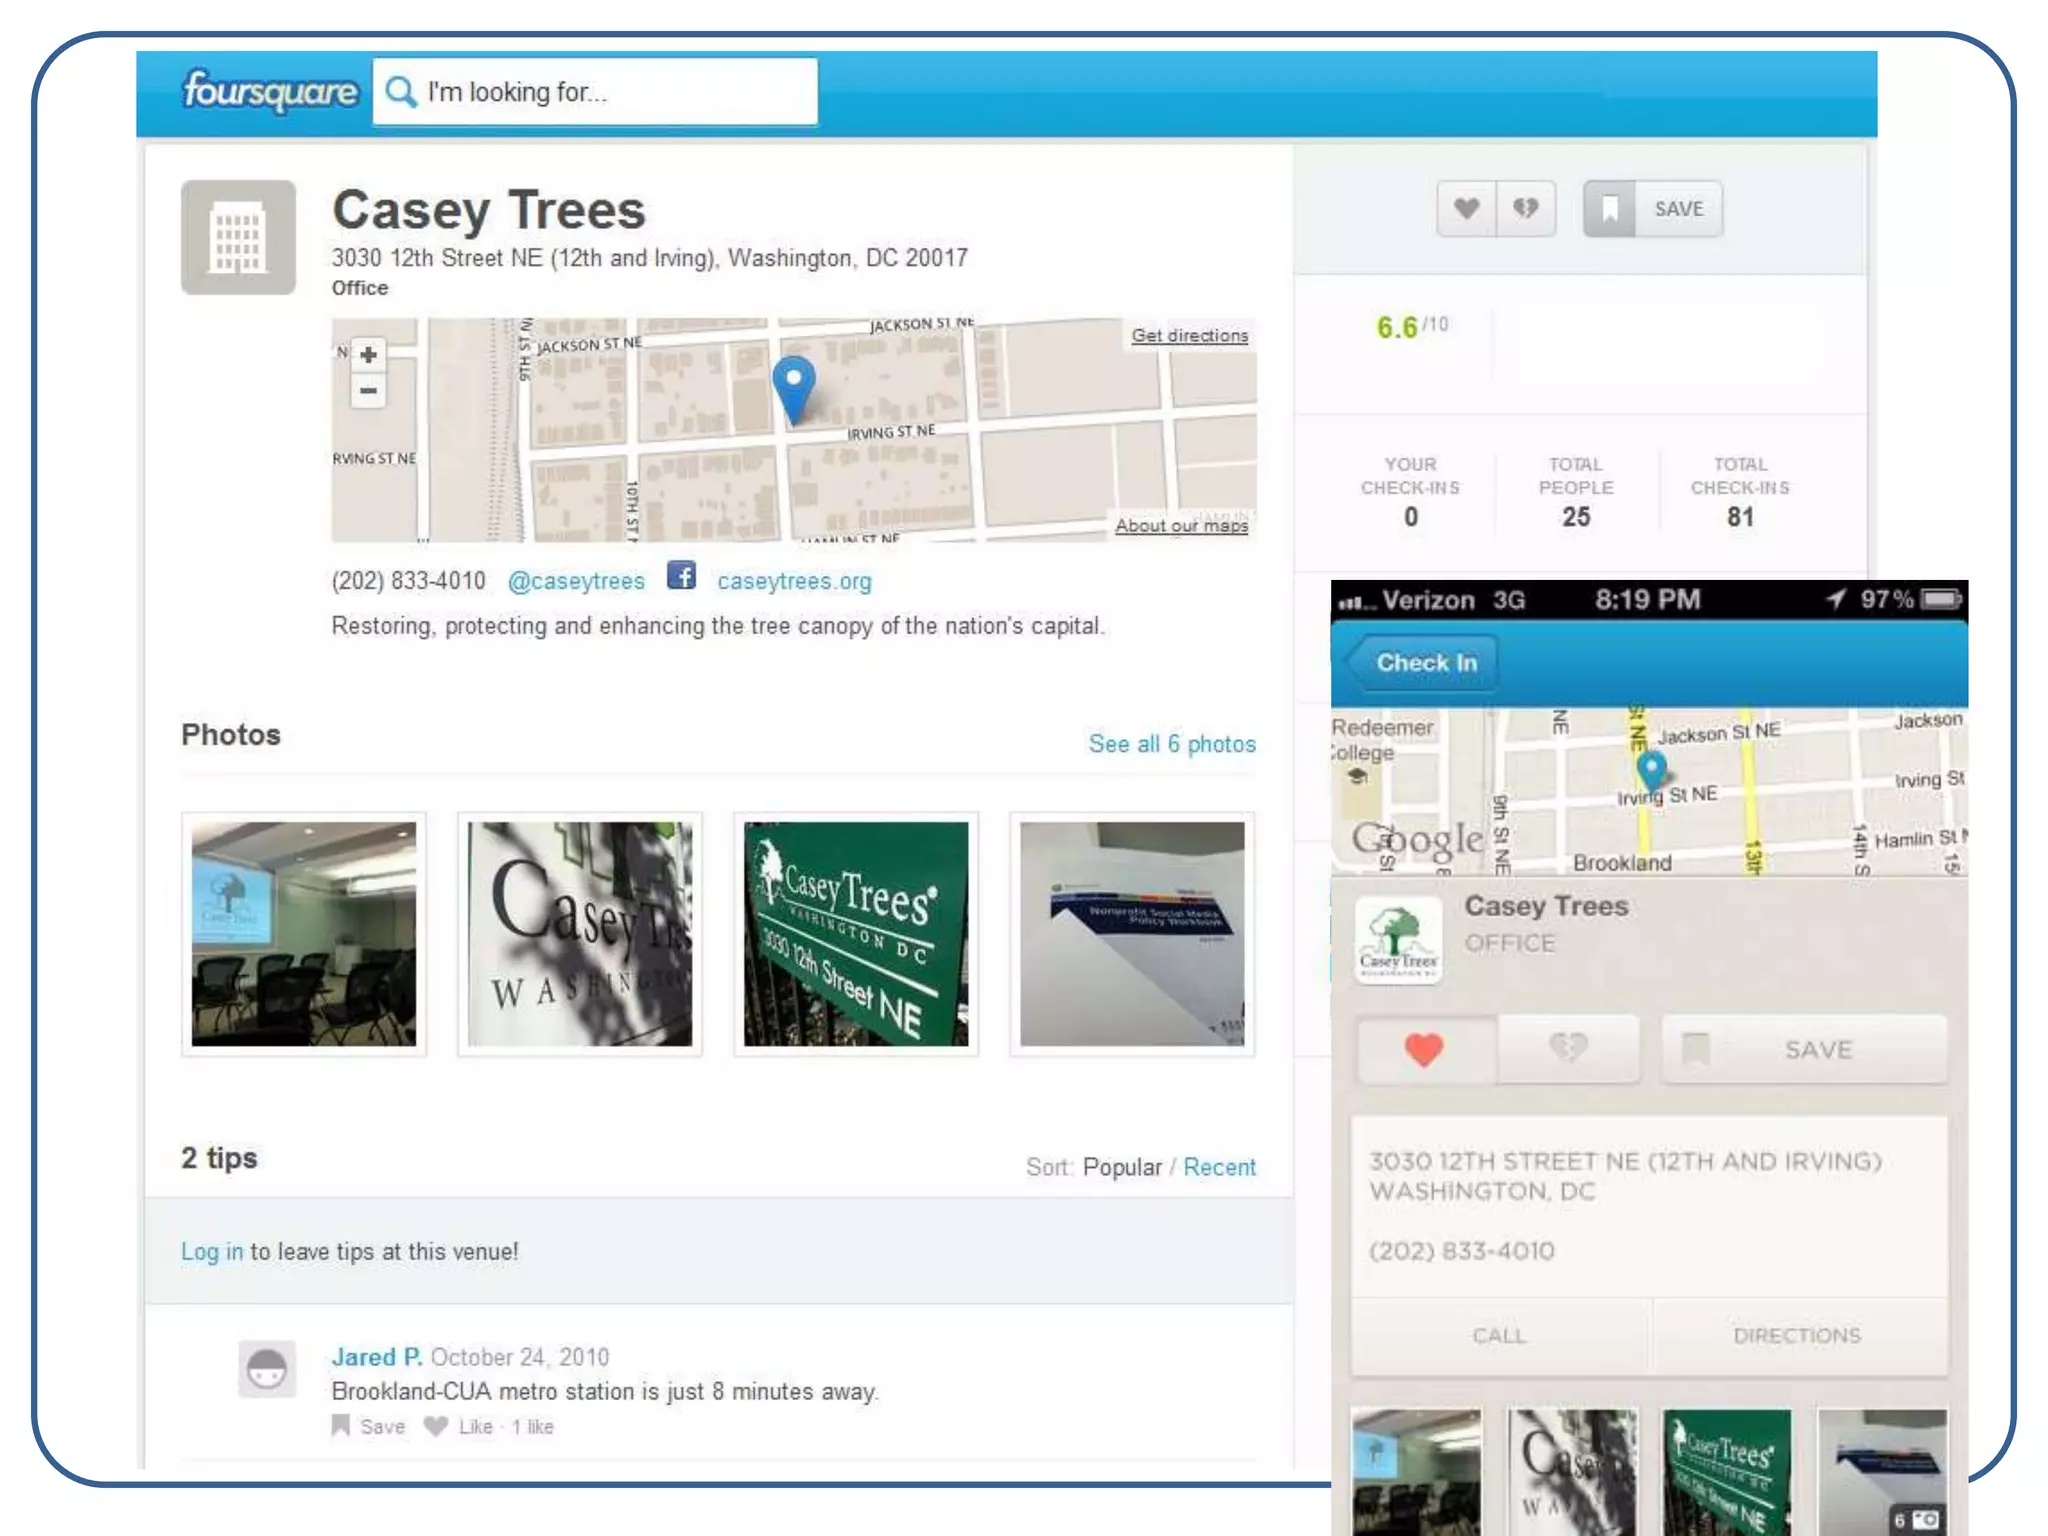Click the Casey Trees office building icon
Screen dimensions: 2048x1536
point(238,238)
